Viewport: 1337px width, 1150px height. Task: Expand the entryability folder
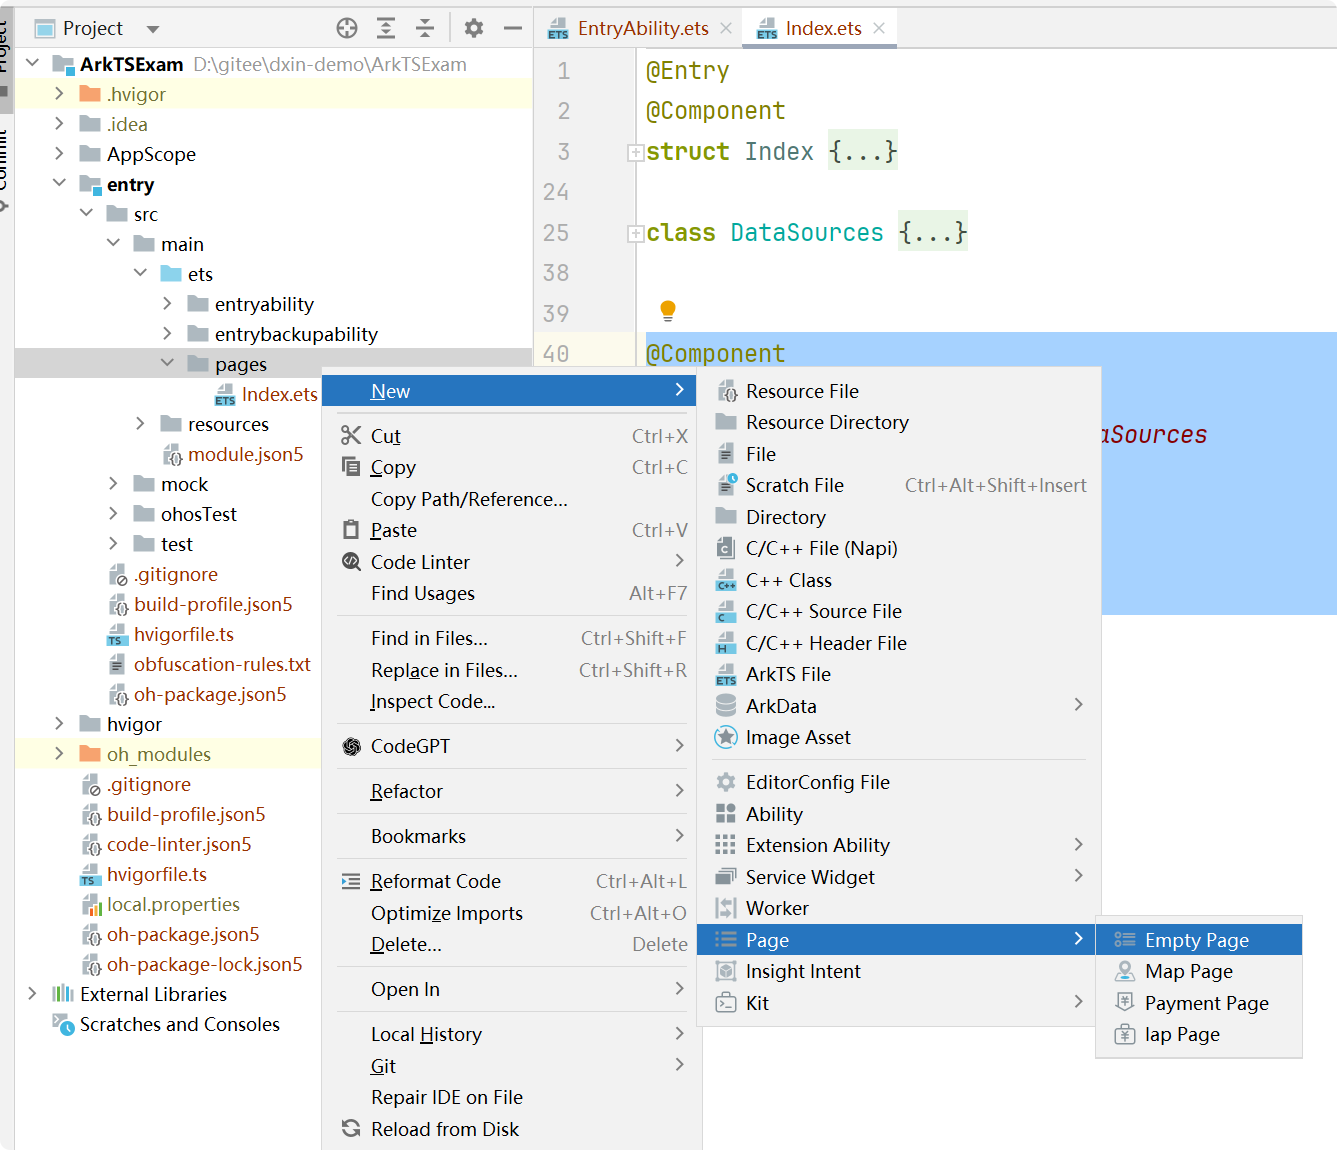coord(167,303)
